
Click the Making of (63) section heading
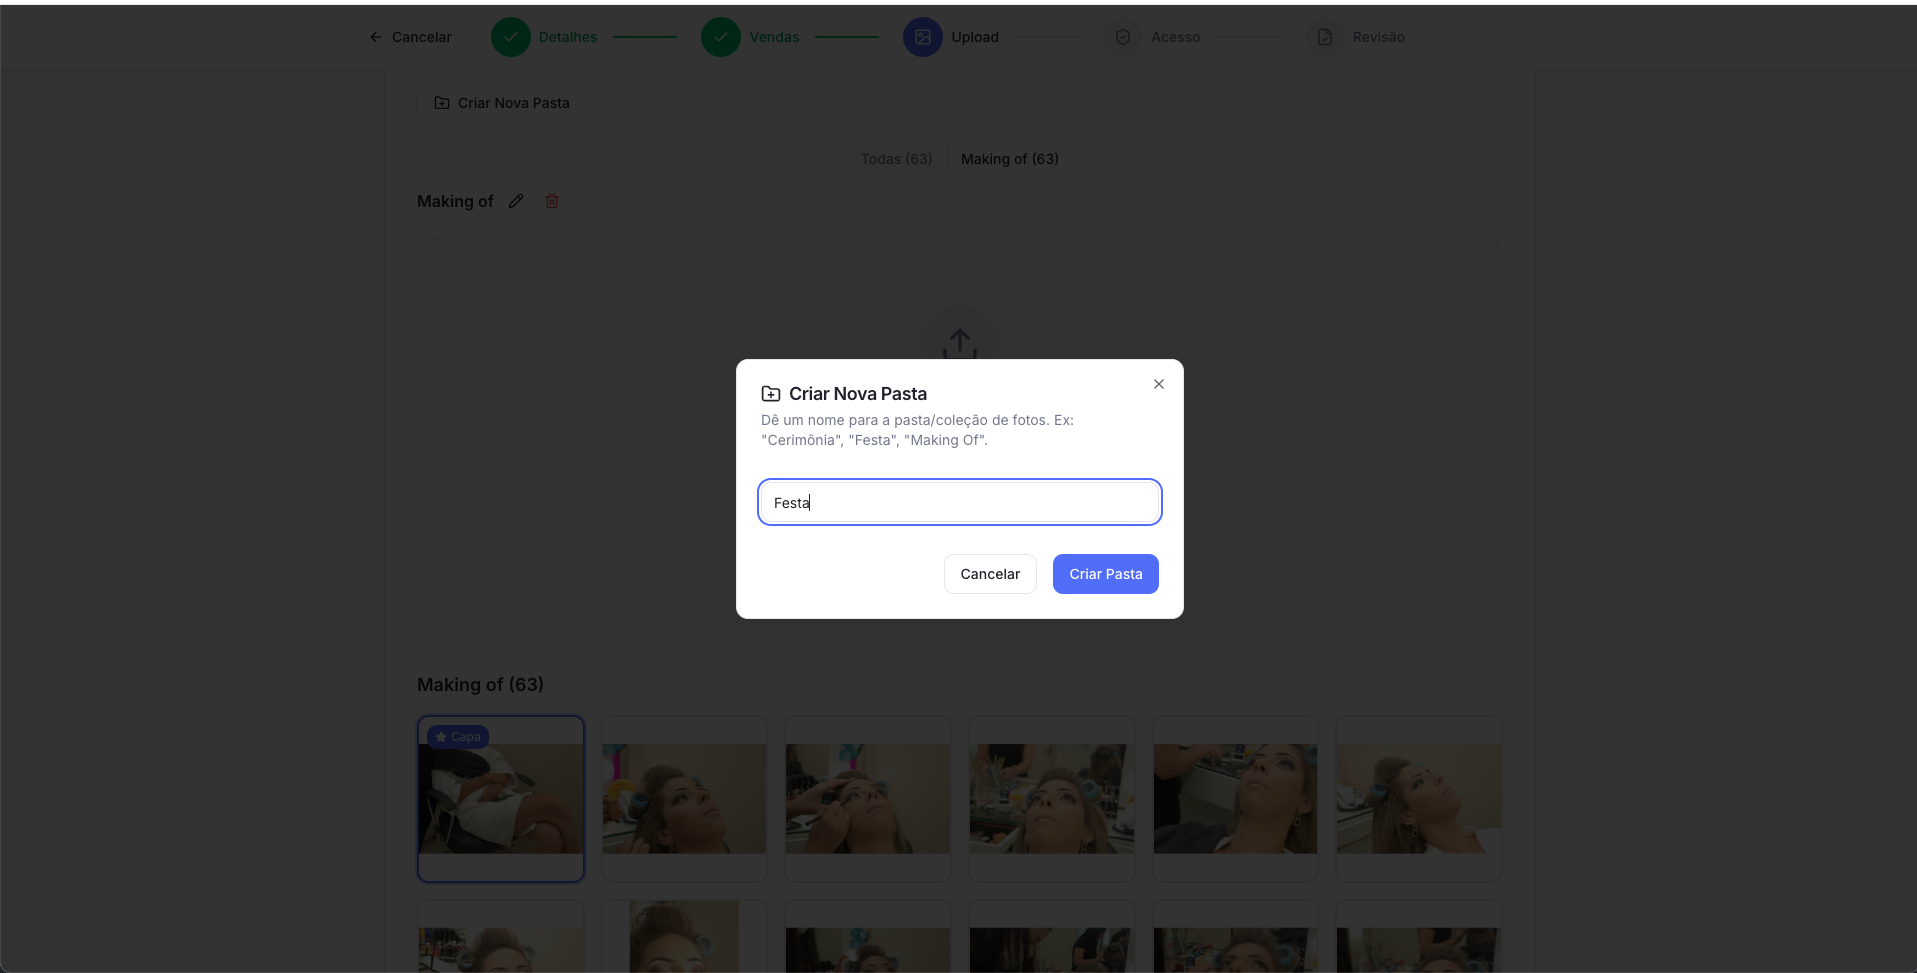click(x=480, y=685)
